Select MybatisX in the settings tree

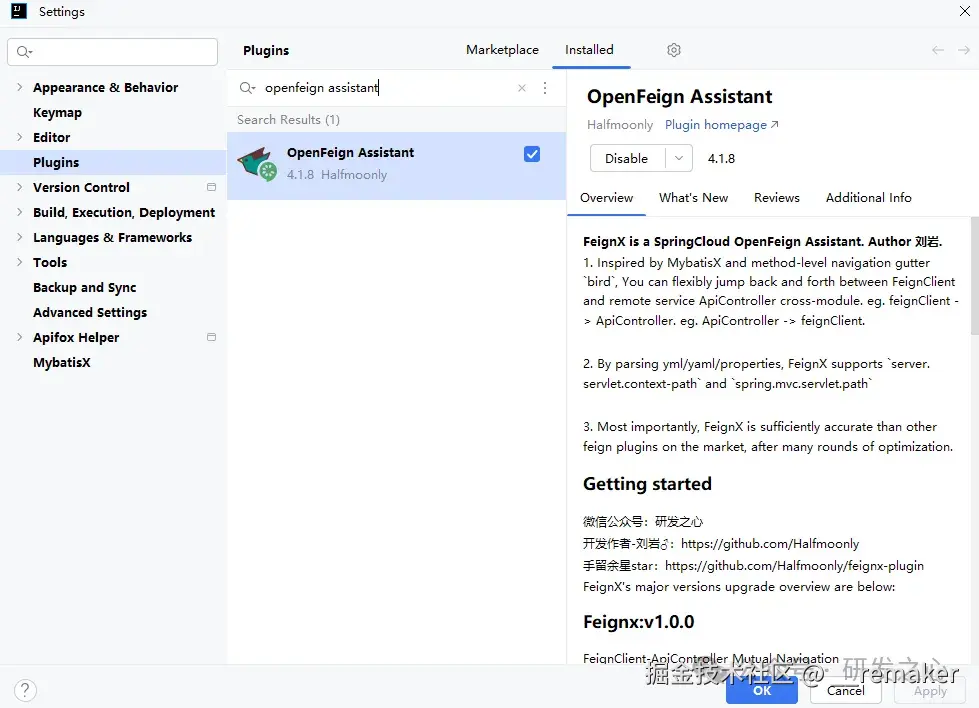tap(62, 362)
